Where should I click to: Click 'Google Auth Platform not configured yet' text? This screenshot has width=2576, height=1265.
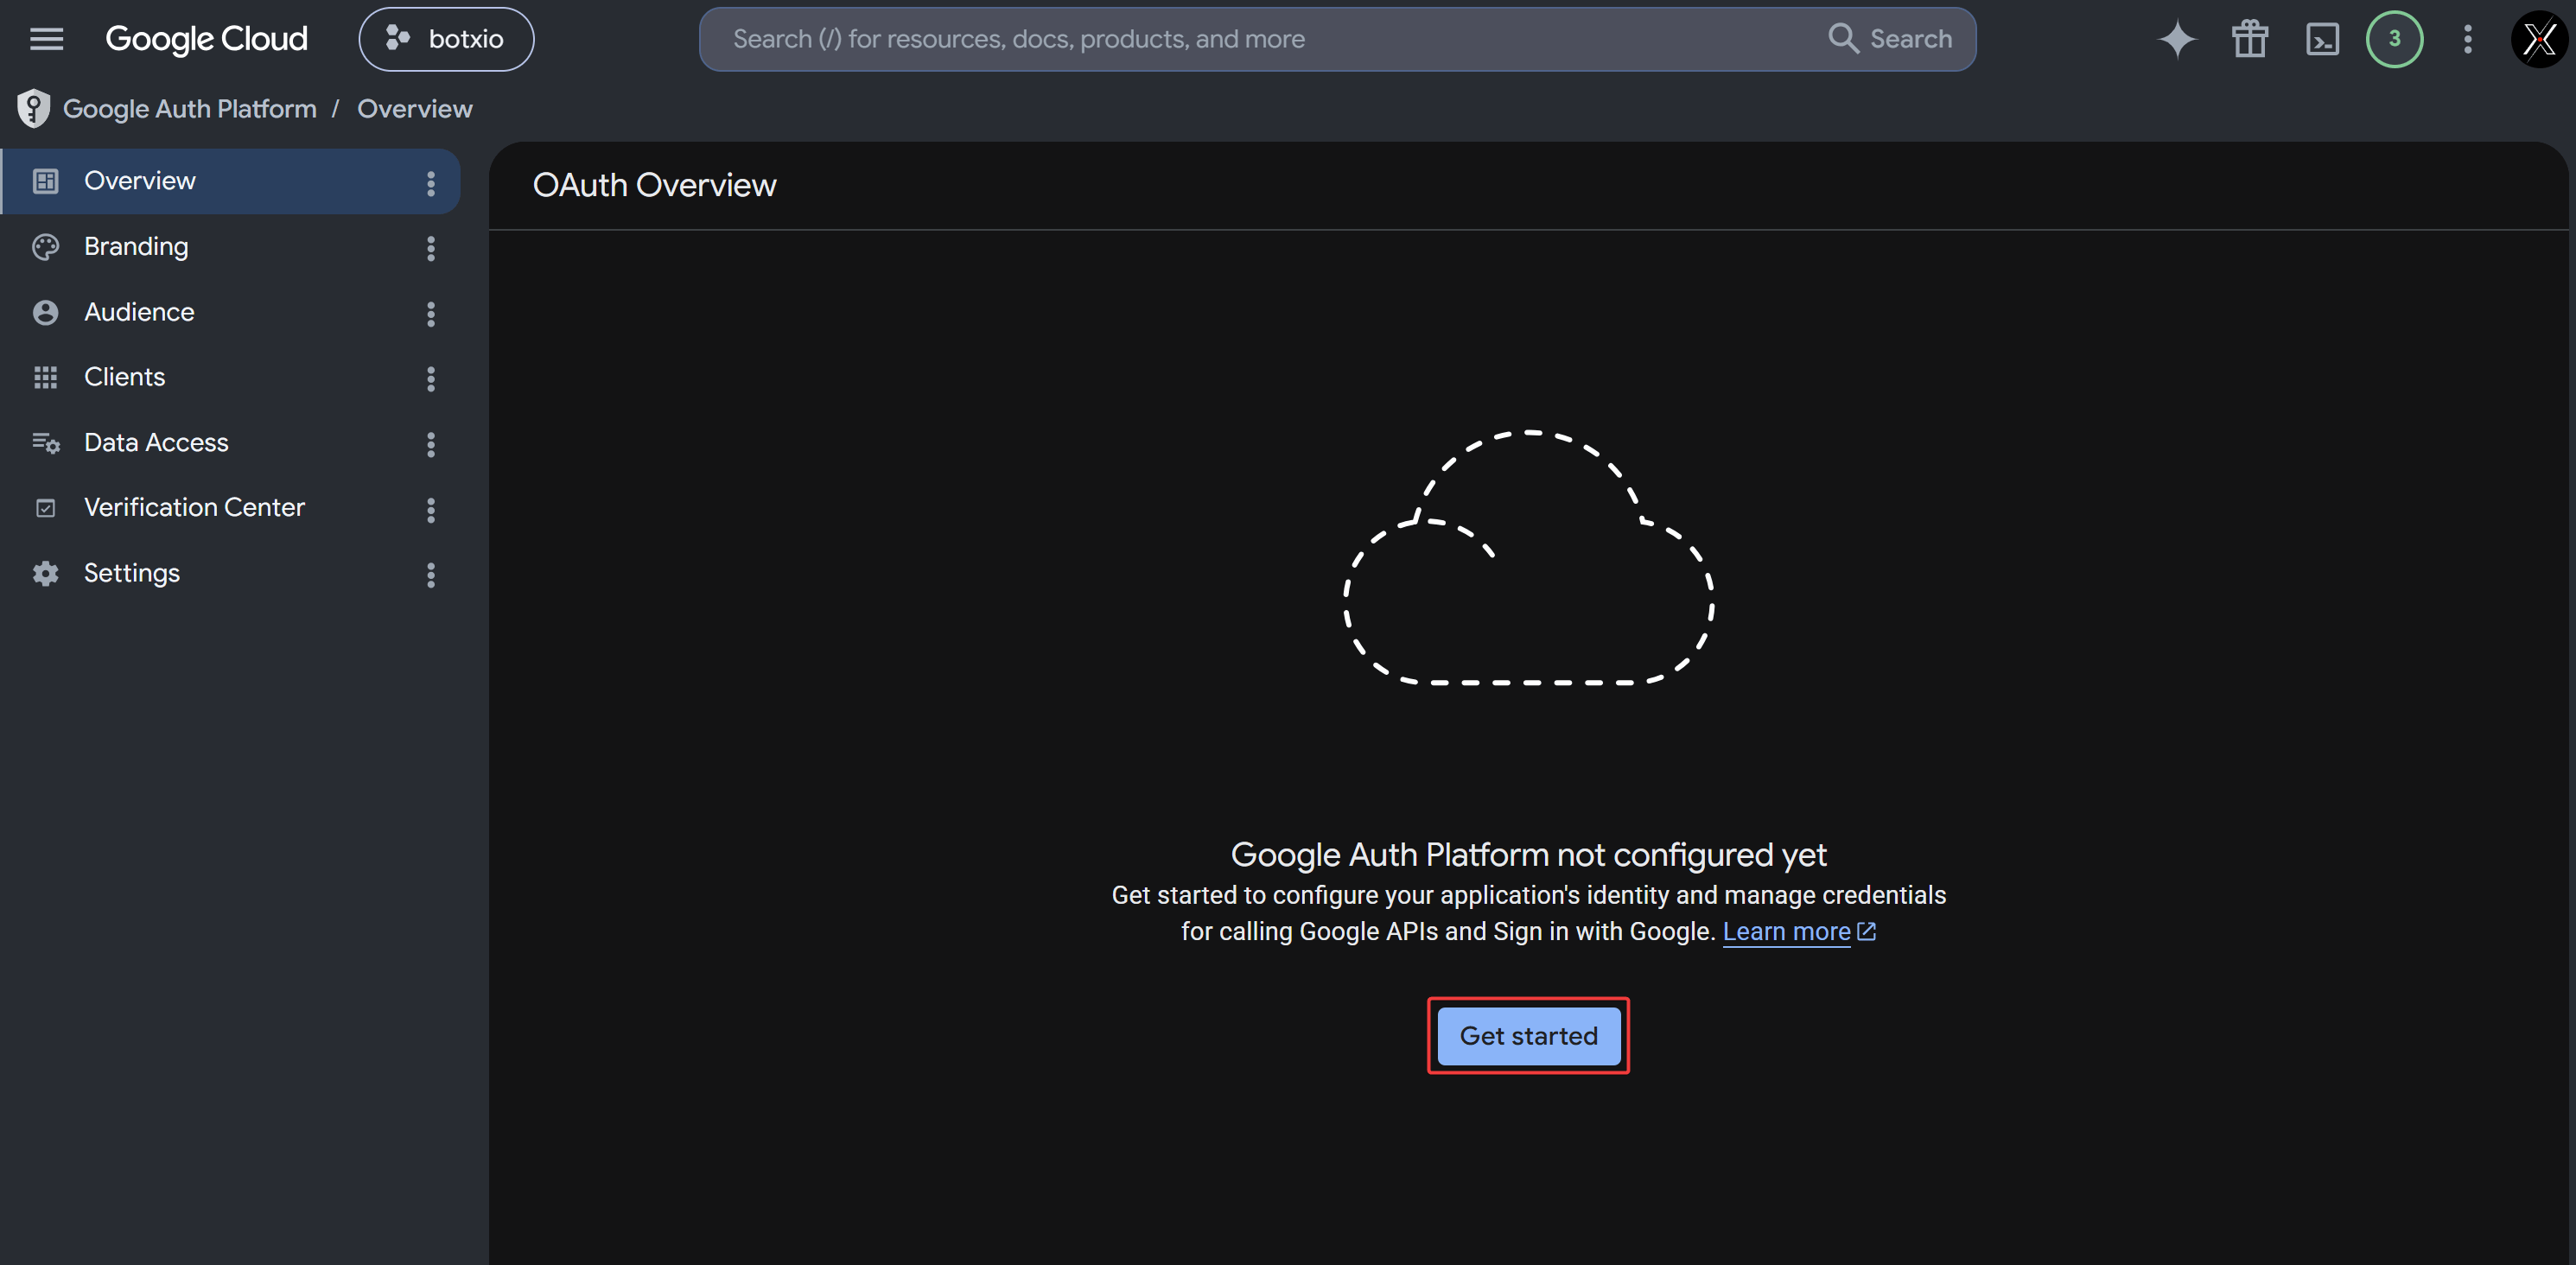[1528, 855]
